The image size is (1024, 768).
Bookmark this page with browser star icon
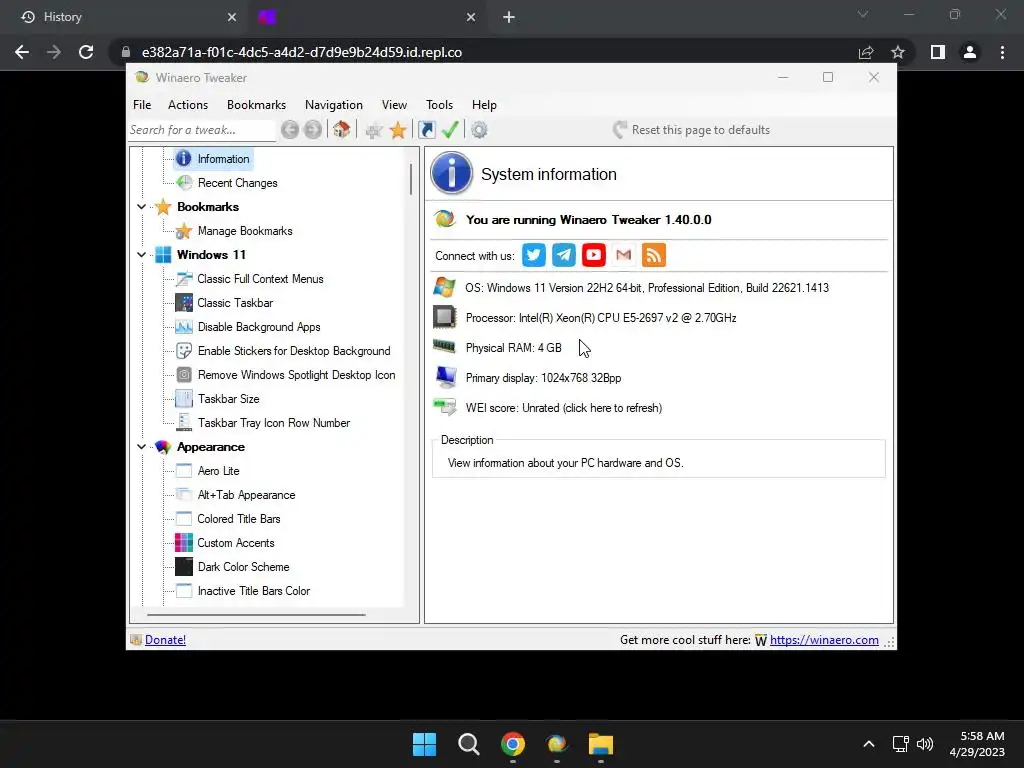click(898, 52)
